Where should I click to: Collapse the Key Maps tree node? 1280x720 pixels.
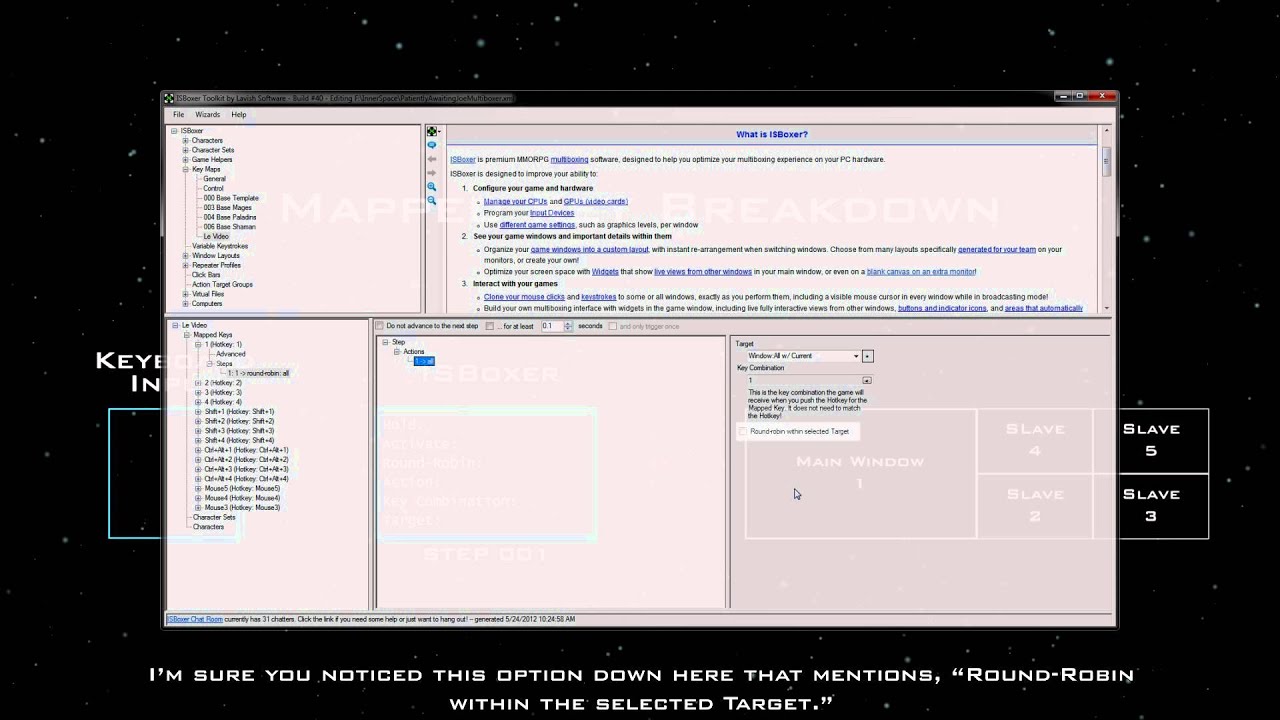pos(185,170)
